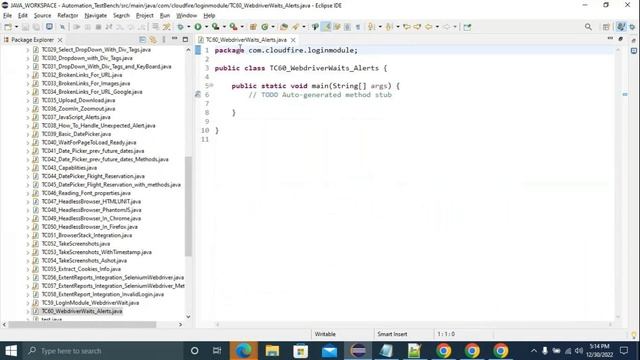Toggle Show Whitespace Characters button
Screen dimensions: 640x360
coord(358,27)
